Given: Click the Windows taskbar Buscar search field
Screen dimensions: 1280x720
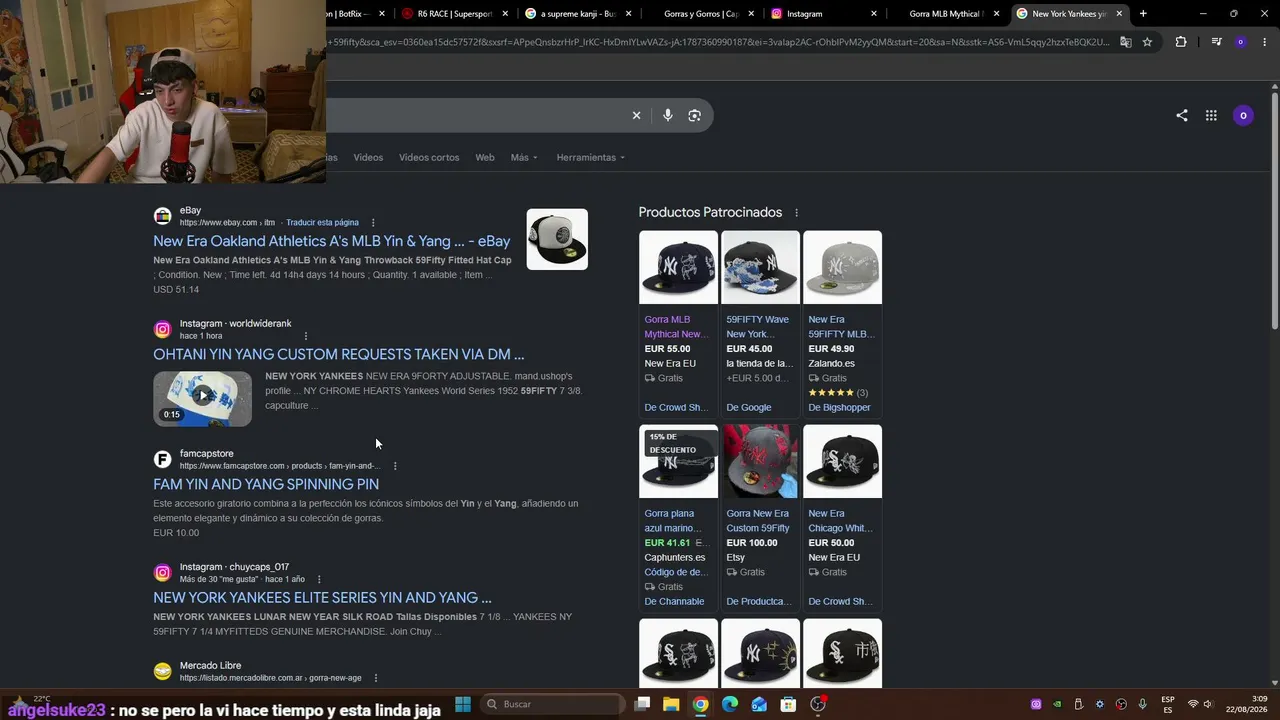Looking at the screenshot, I should click(551, 704).
